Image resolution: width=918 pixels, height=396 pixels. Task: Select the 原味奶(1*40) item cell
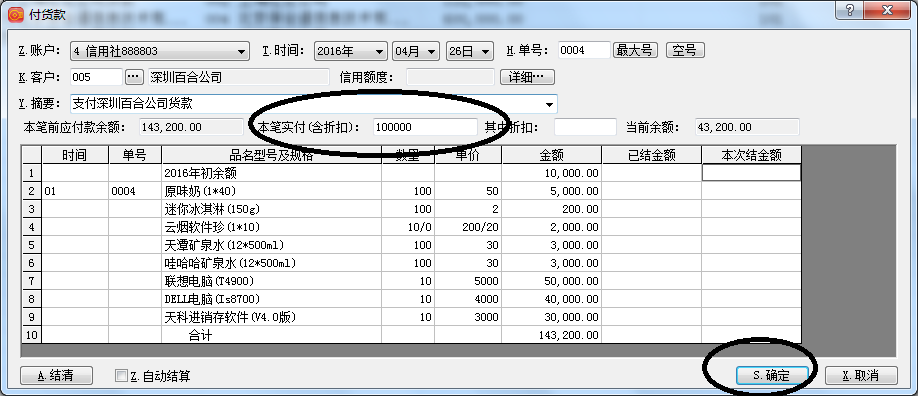(x=272, y=191)
